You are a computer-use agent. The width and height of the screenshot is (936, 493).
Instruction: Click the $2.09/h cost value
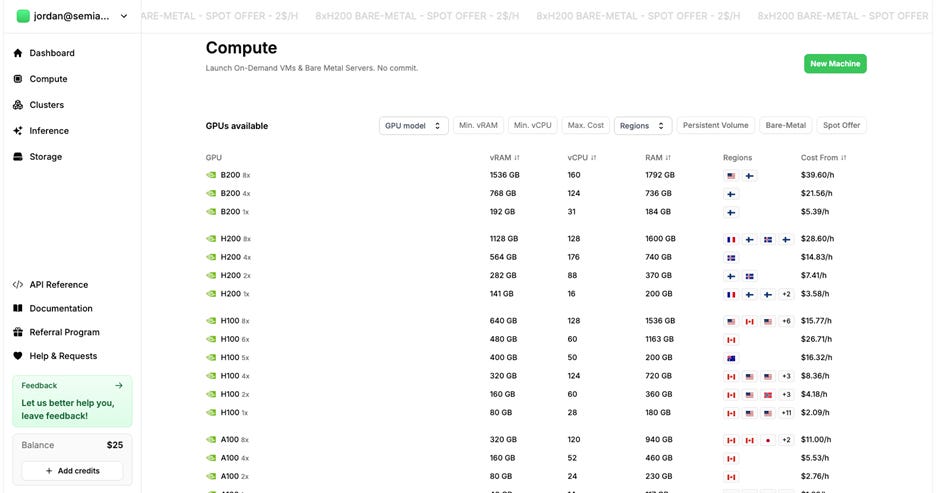click(815, 413)
